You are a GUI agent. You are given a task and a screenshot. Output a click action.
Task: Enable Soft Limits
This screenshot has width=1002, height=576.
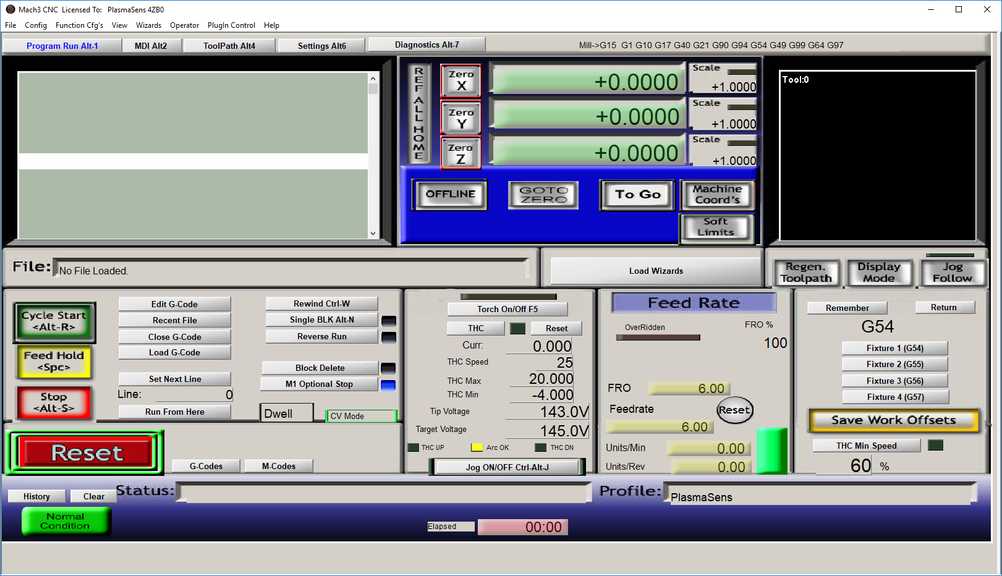coord(719,227)
